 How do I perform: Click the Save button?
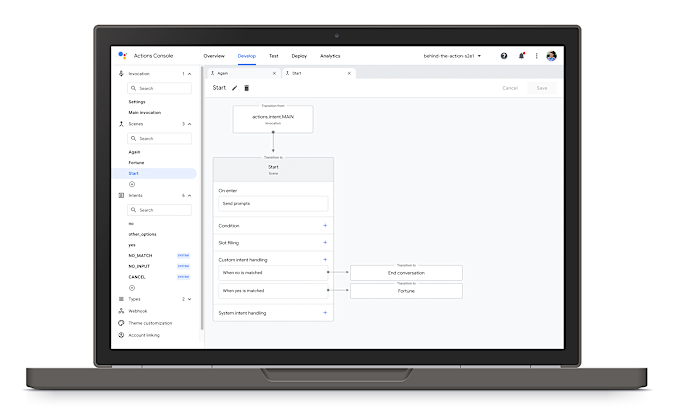pos(541,88)
